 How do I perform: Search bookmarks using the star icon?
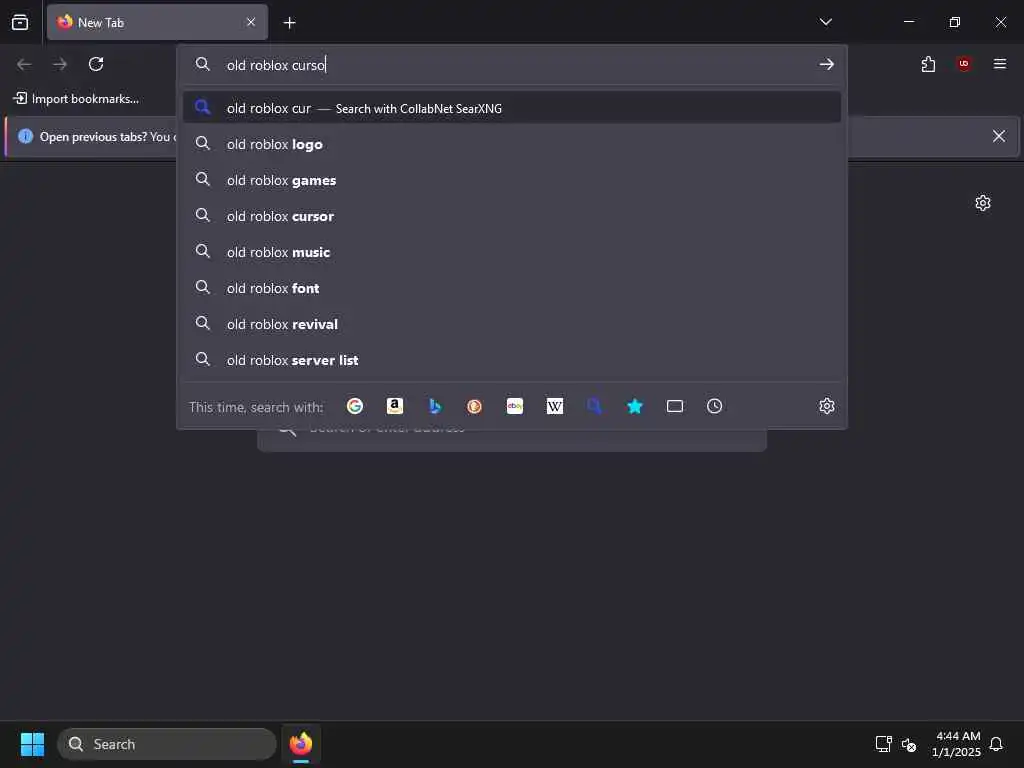(635, 406)
